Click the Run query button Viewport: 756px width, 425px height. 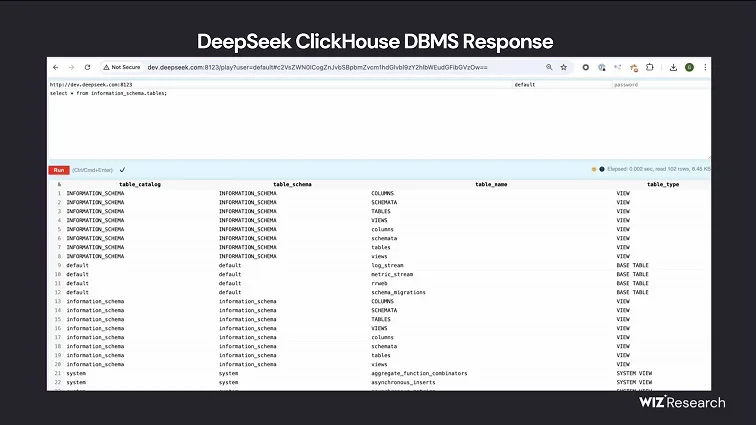coord(59,170)
